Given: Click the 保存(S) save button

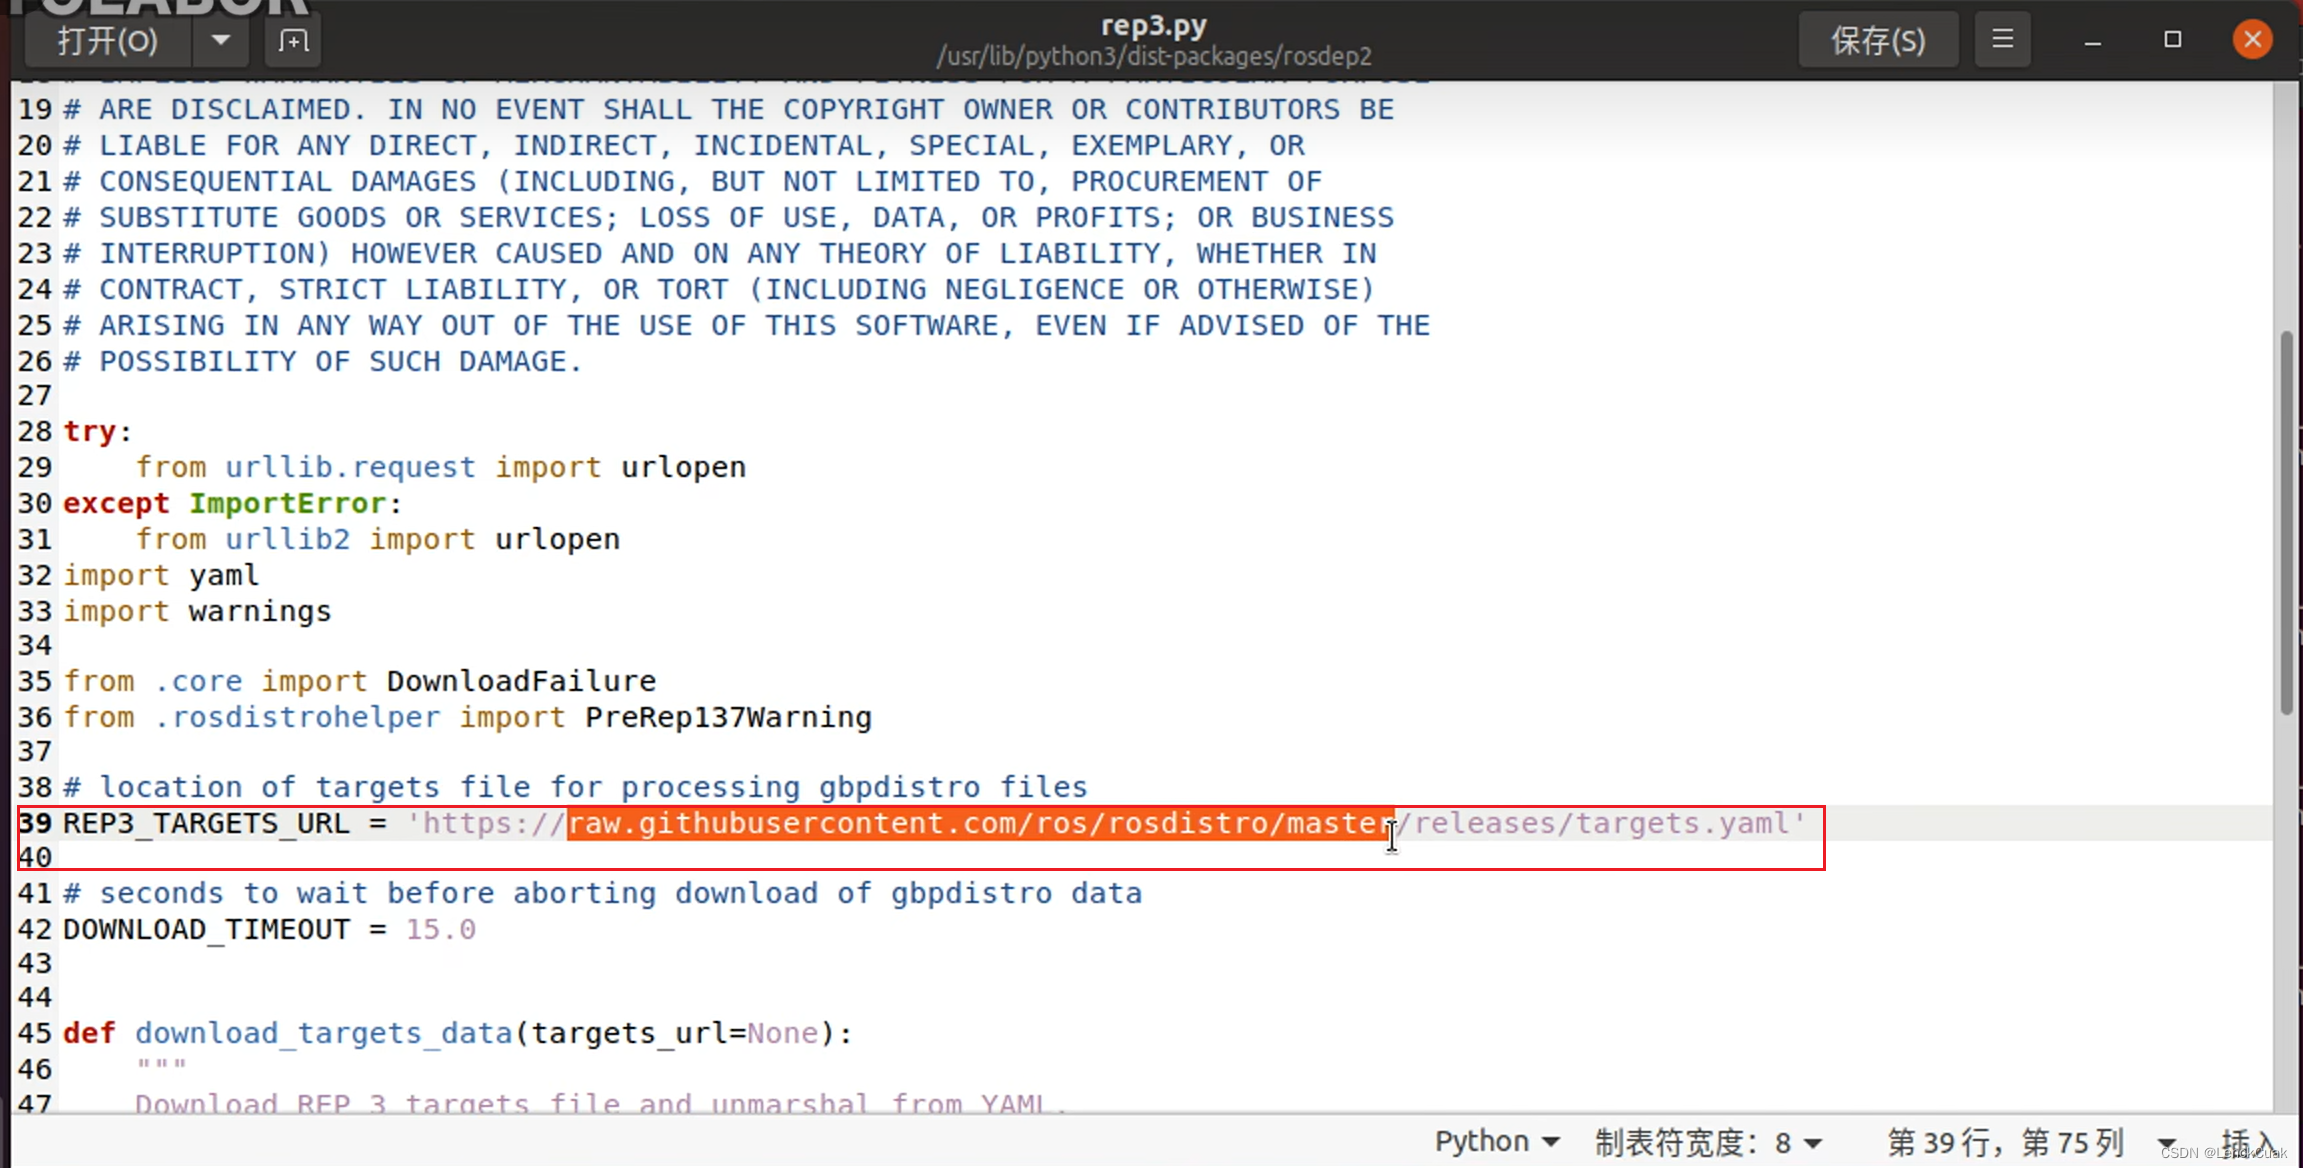Looking at the screenshot, I should [1877, 41].
